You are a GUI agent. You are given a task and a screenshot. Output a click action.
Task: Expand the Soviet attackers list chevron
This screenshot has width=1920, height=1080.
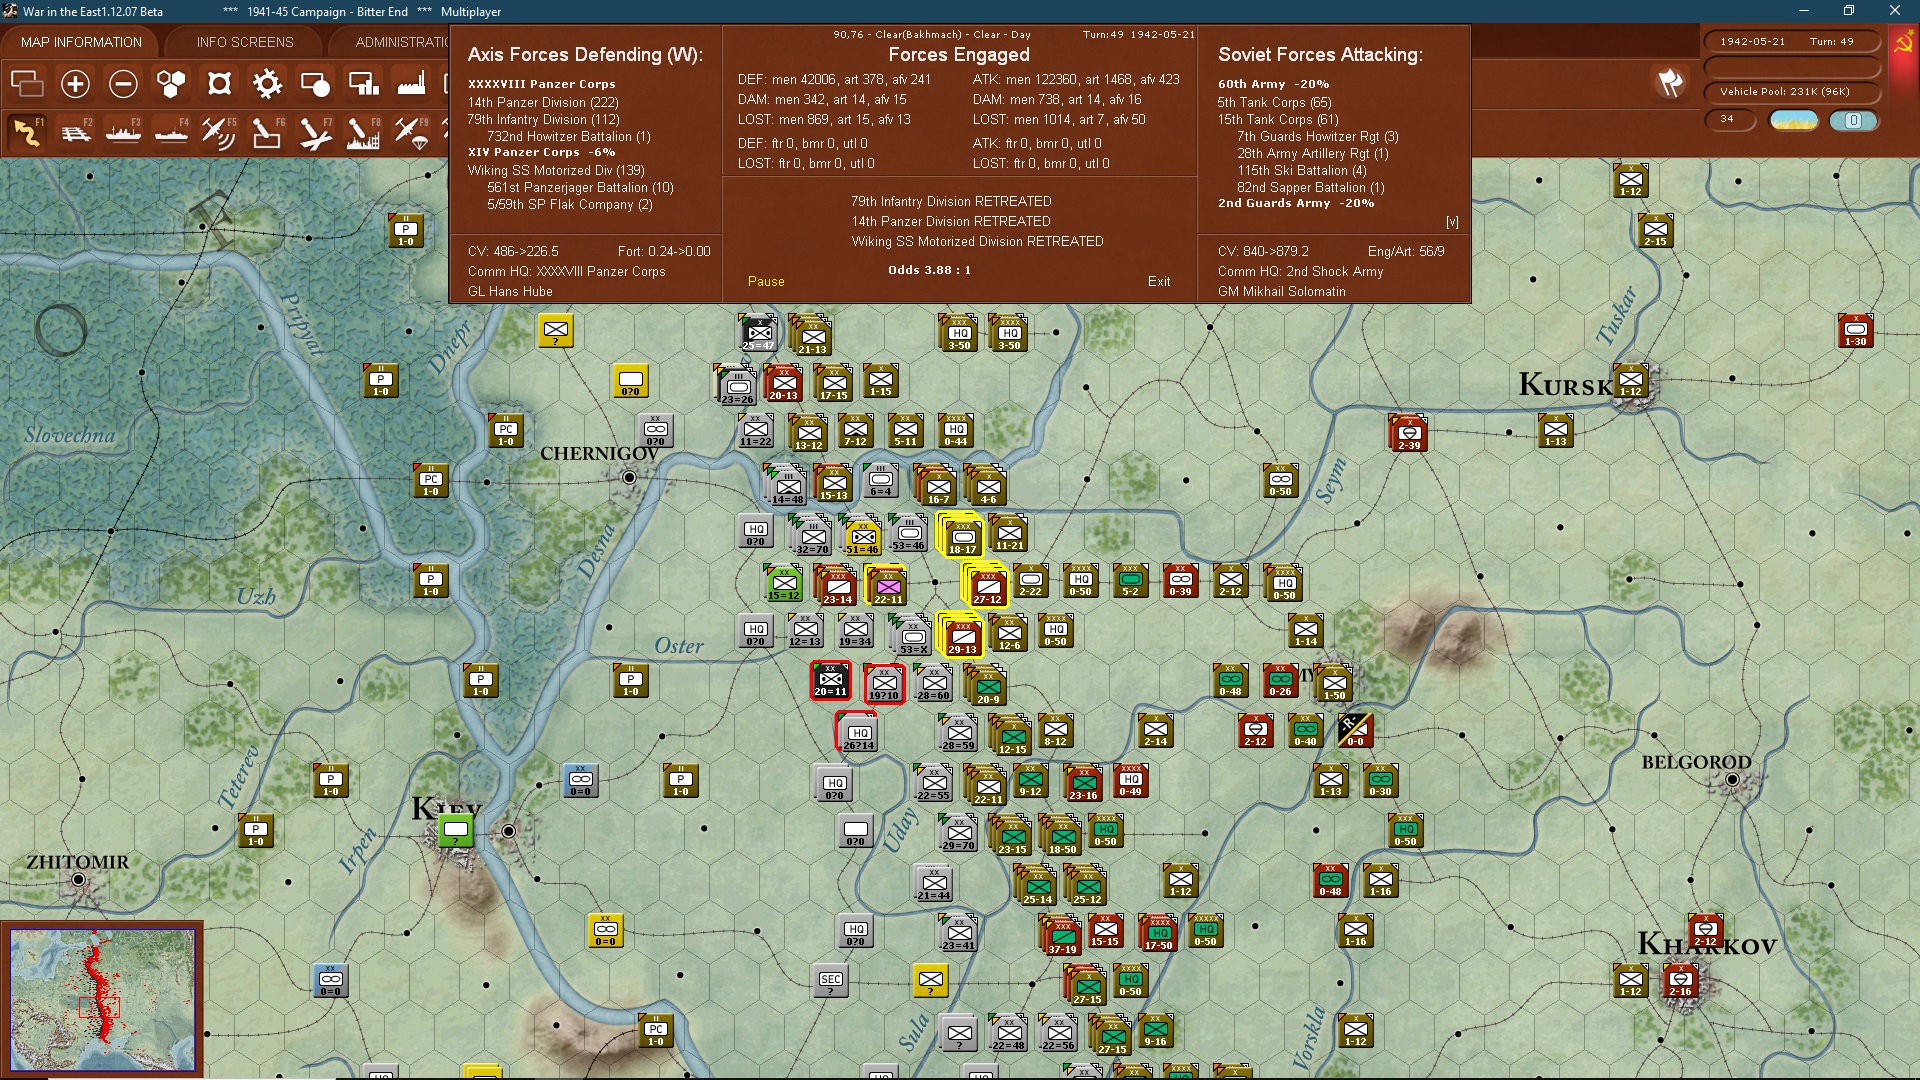[x=1452, y=222]
